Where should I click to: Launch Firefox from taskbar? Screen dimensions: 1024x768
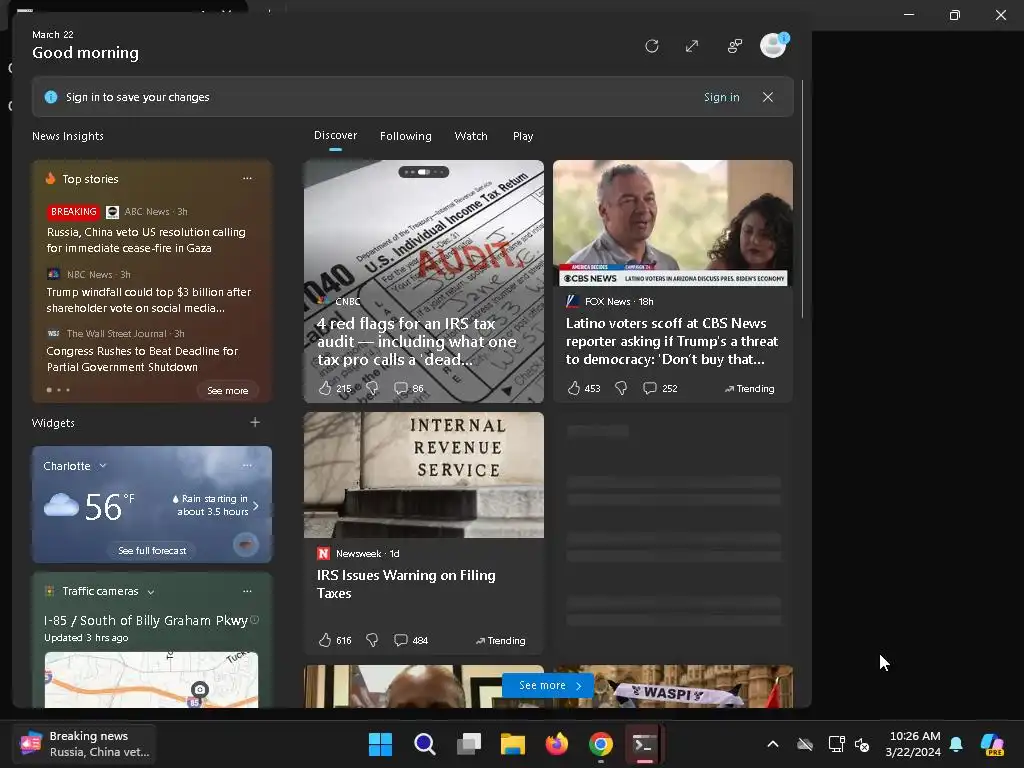point(557,744)
